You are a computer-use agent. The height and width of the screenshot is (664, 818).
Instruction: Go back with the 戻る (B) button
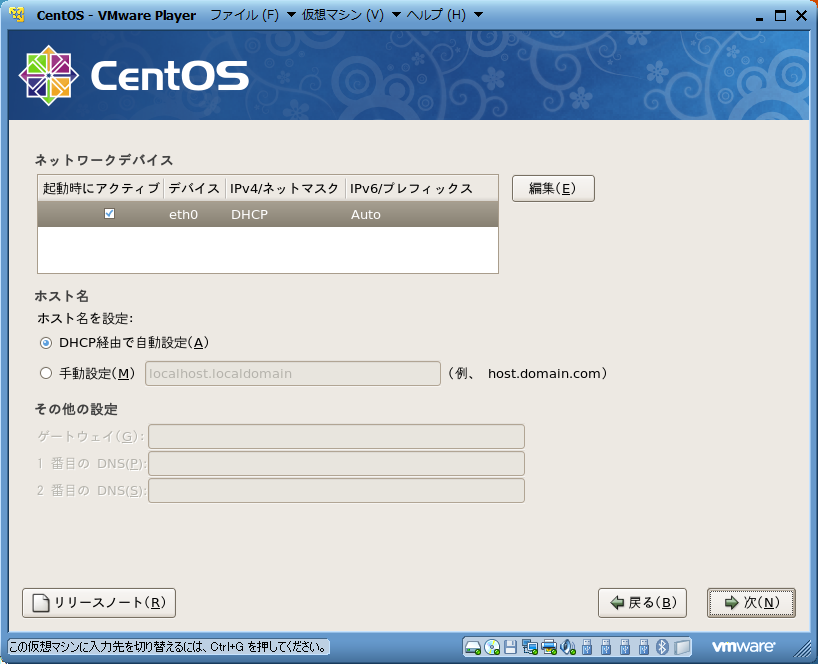[642, 603]
